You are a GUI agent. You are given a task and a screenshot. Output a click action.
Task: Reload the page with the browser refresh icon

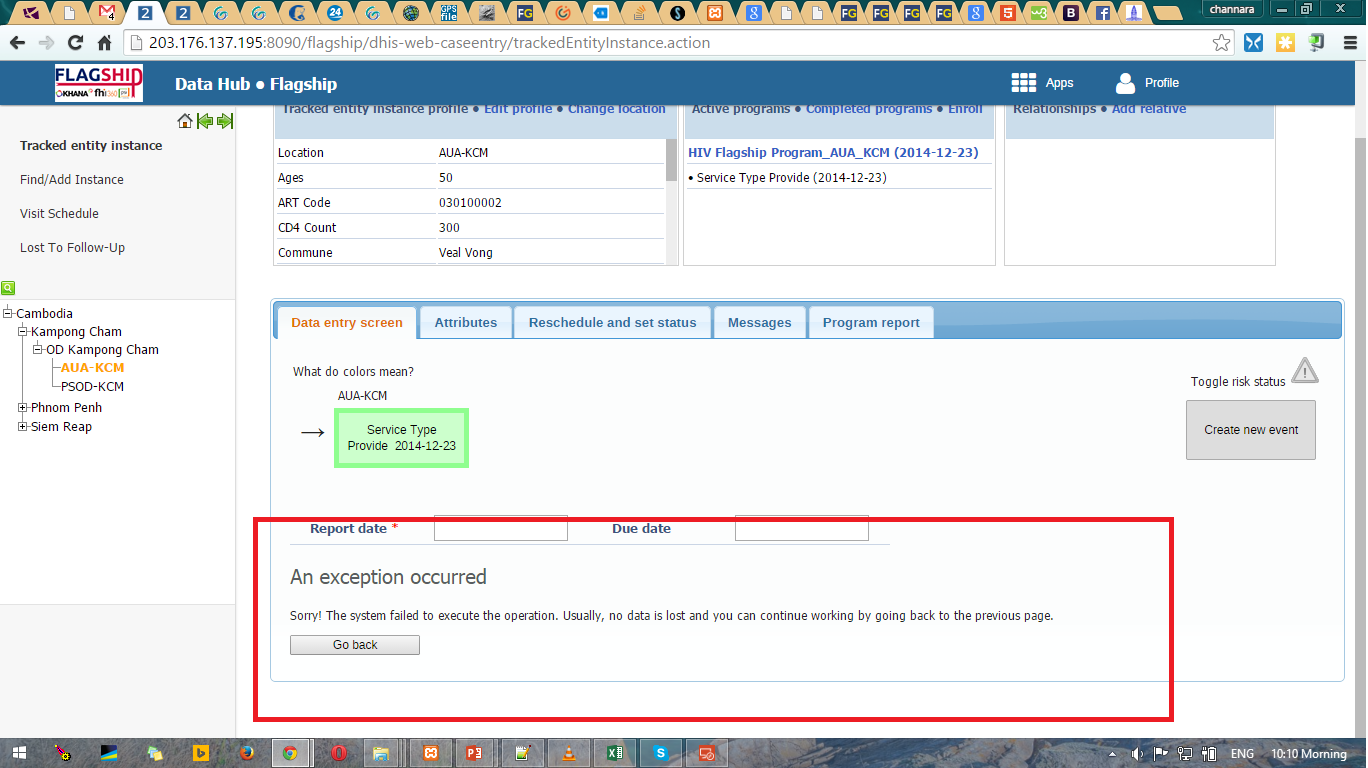point(75,43)
